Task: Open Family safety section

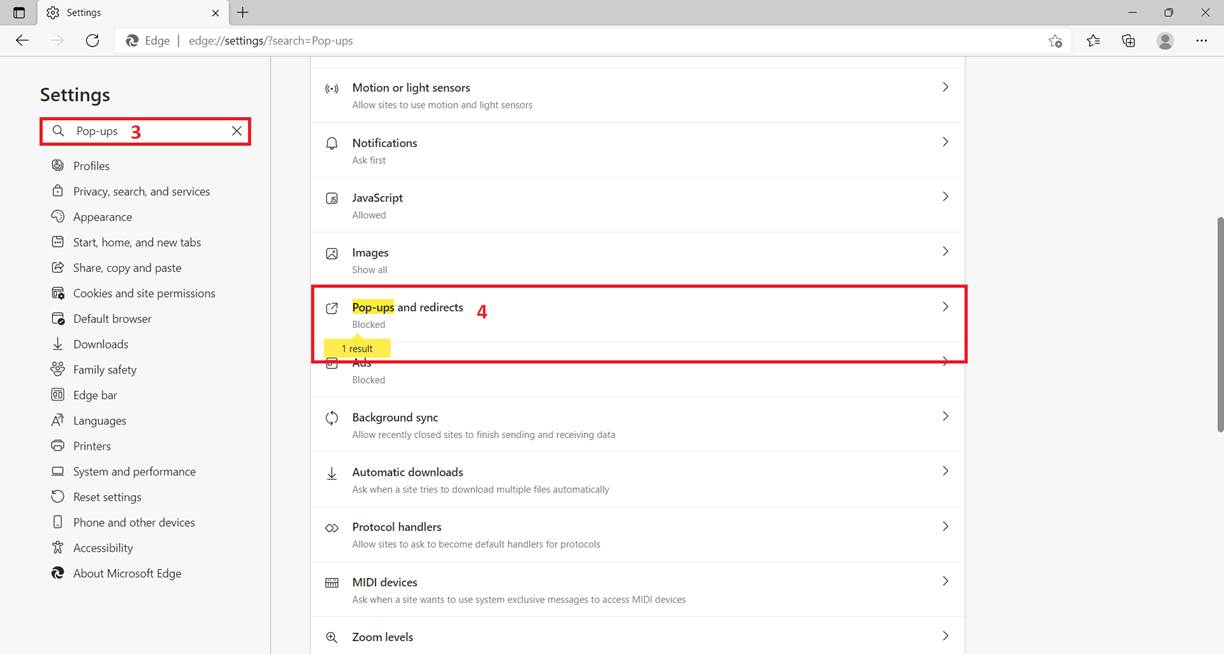Action: click(x=105, y=370)
